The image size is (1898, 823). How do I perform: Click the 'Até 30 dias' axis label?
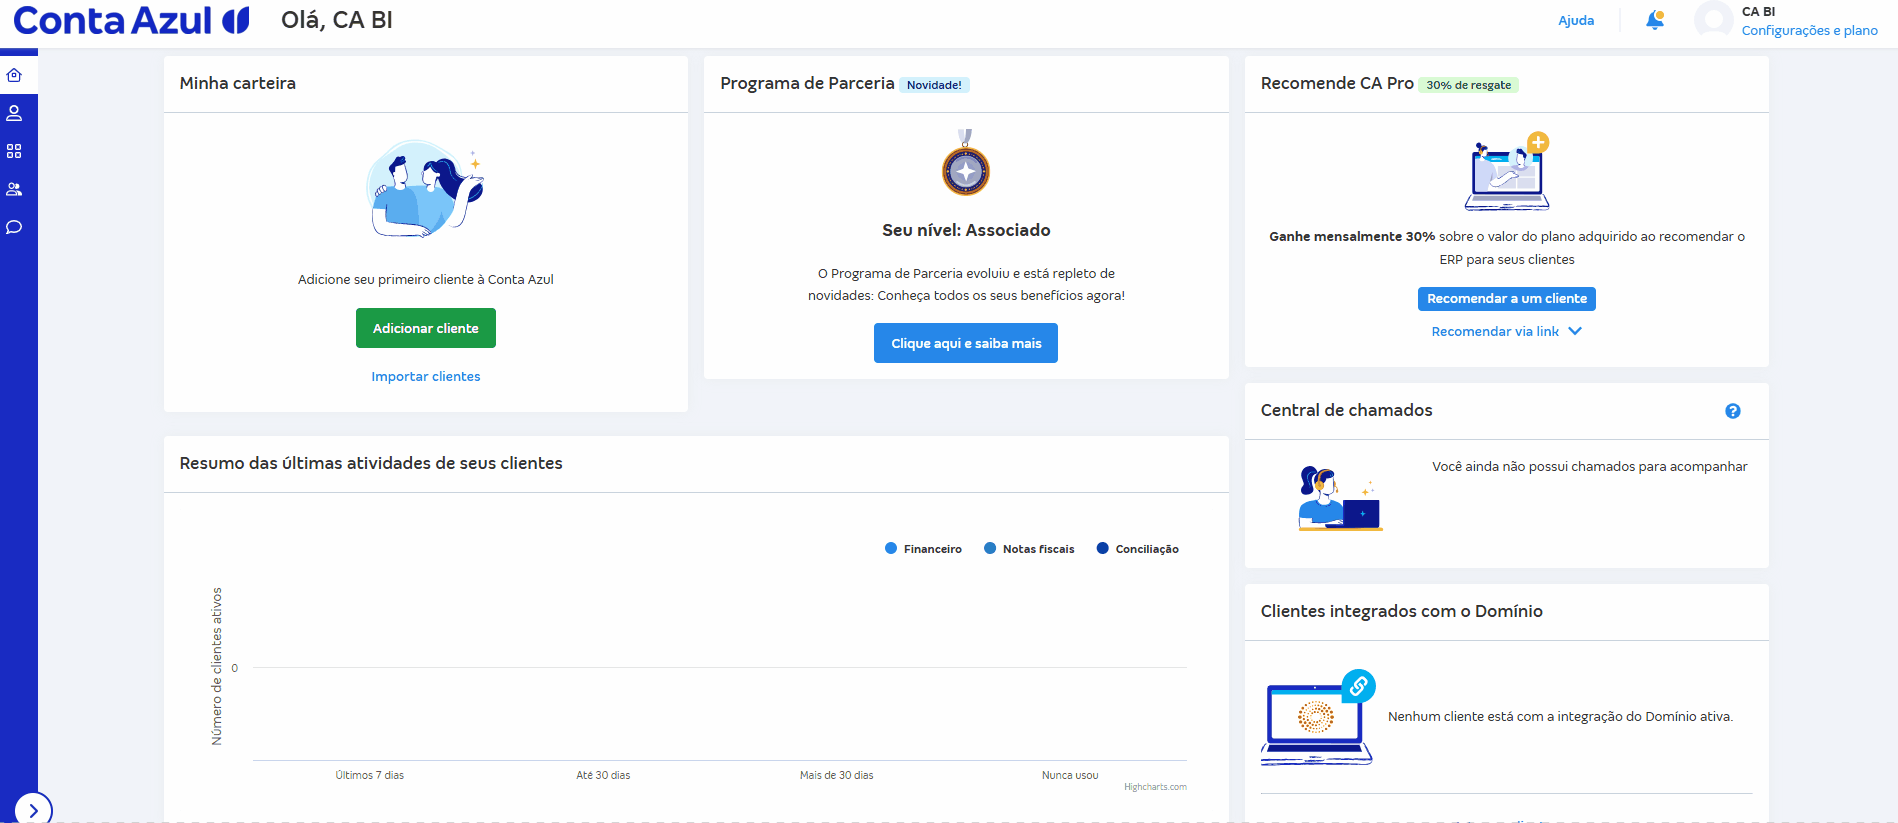603,775
